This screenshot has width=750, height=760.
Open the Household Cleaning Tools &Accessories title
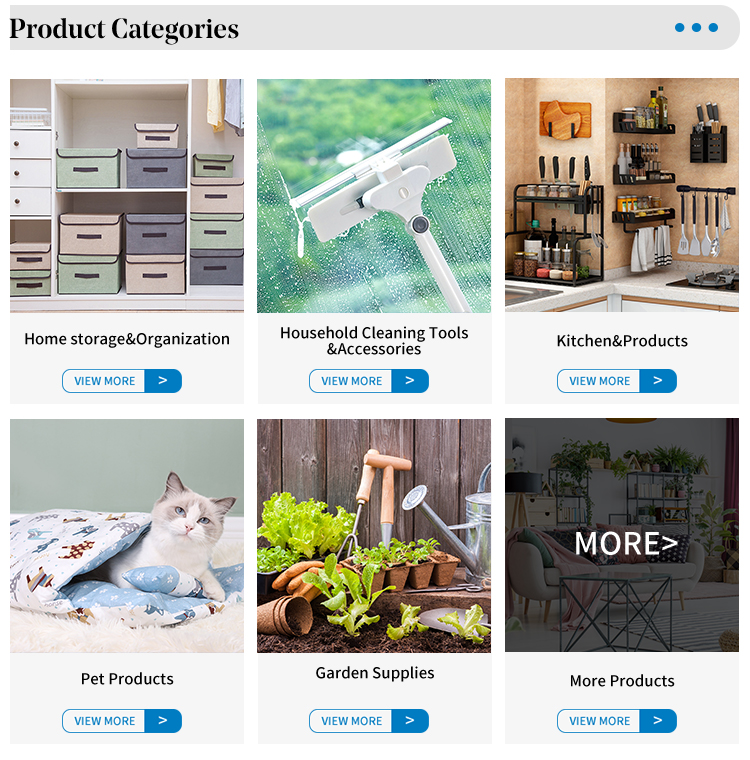374,341
